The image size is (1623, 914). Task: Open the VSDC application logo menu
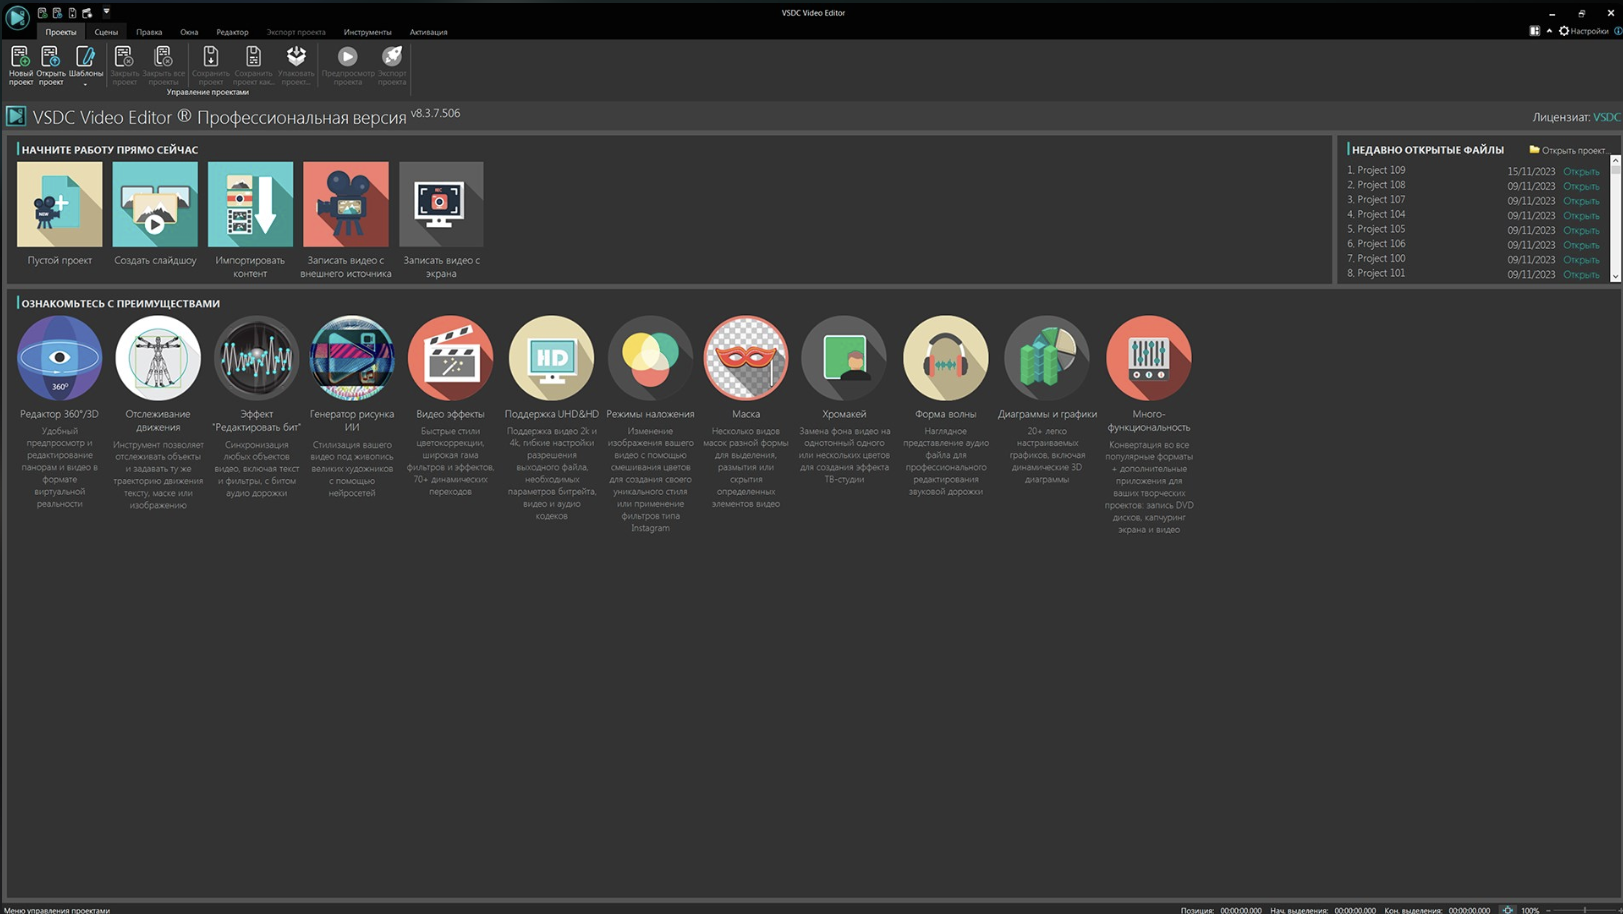[x=17, y=17]
